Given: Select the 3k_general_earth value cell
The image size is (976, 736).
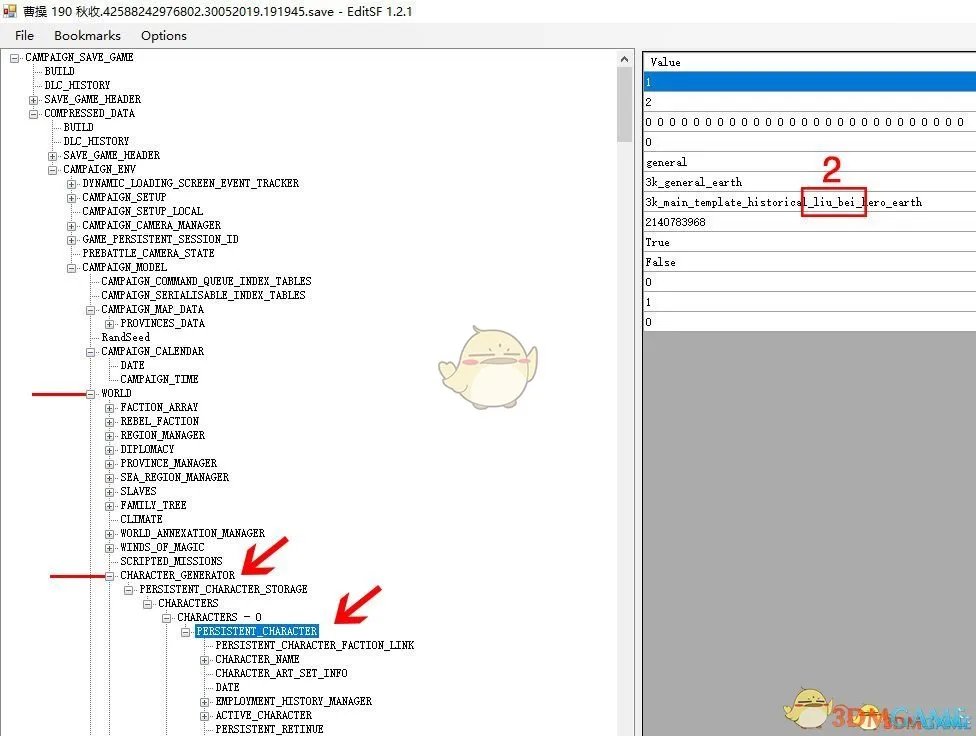Looking at the screenshot, I should pos(694,182).
